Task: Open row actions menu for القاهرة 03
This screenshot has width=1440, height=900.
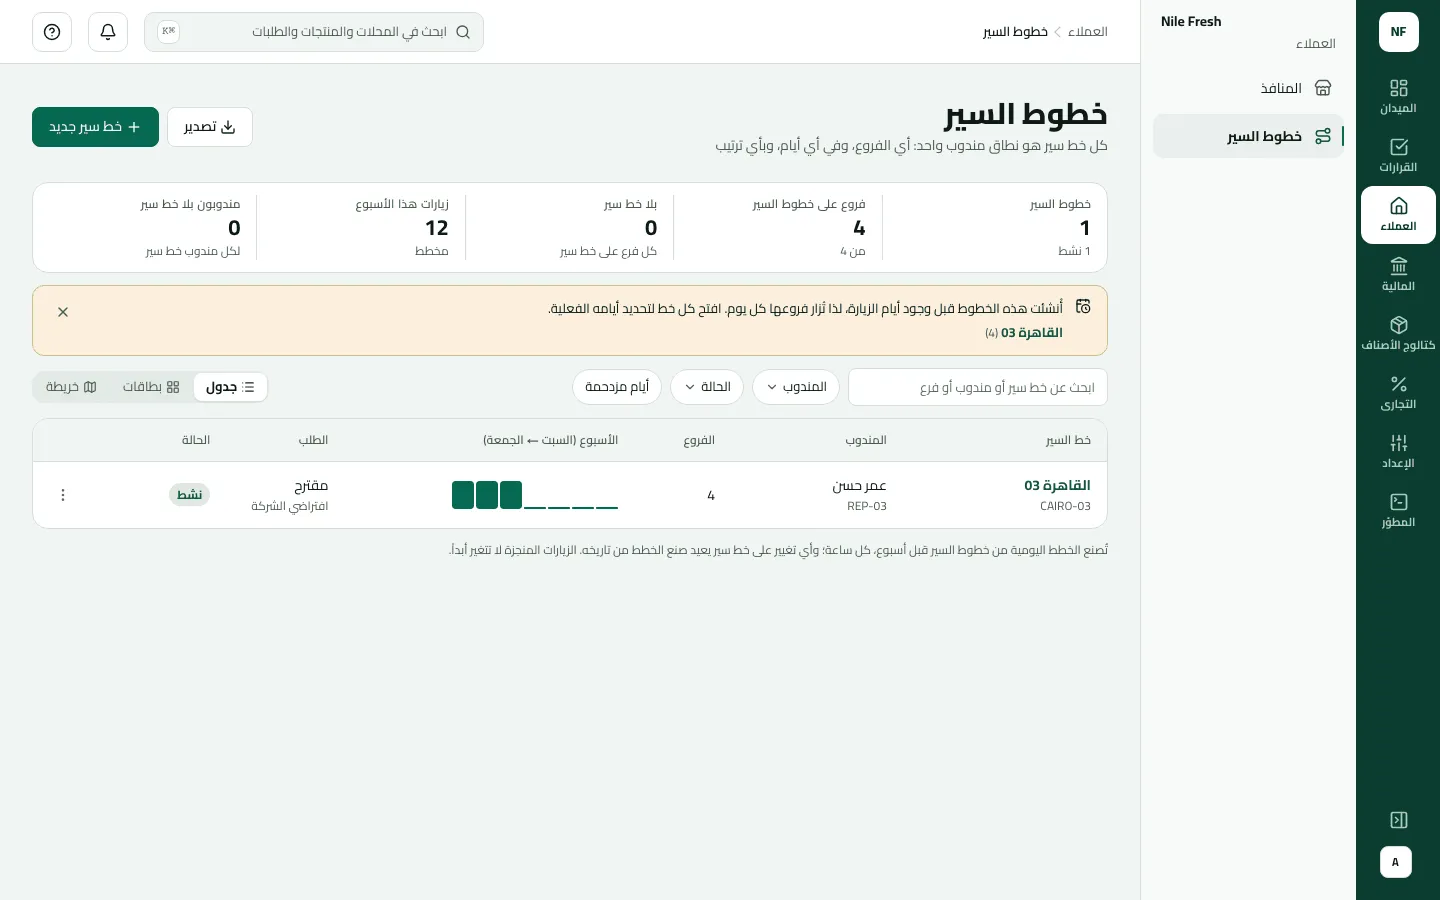Action: (x=63, y=495)
